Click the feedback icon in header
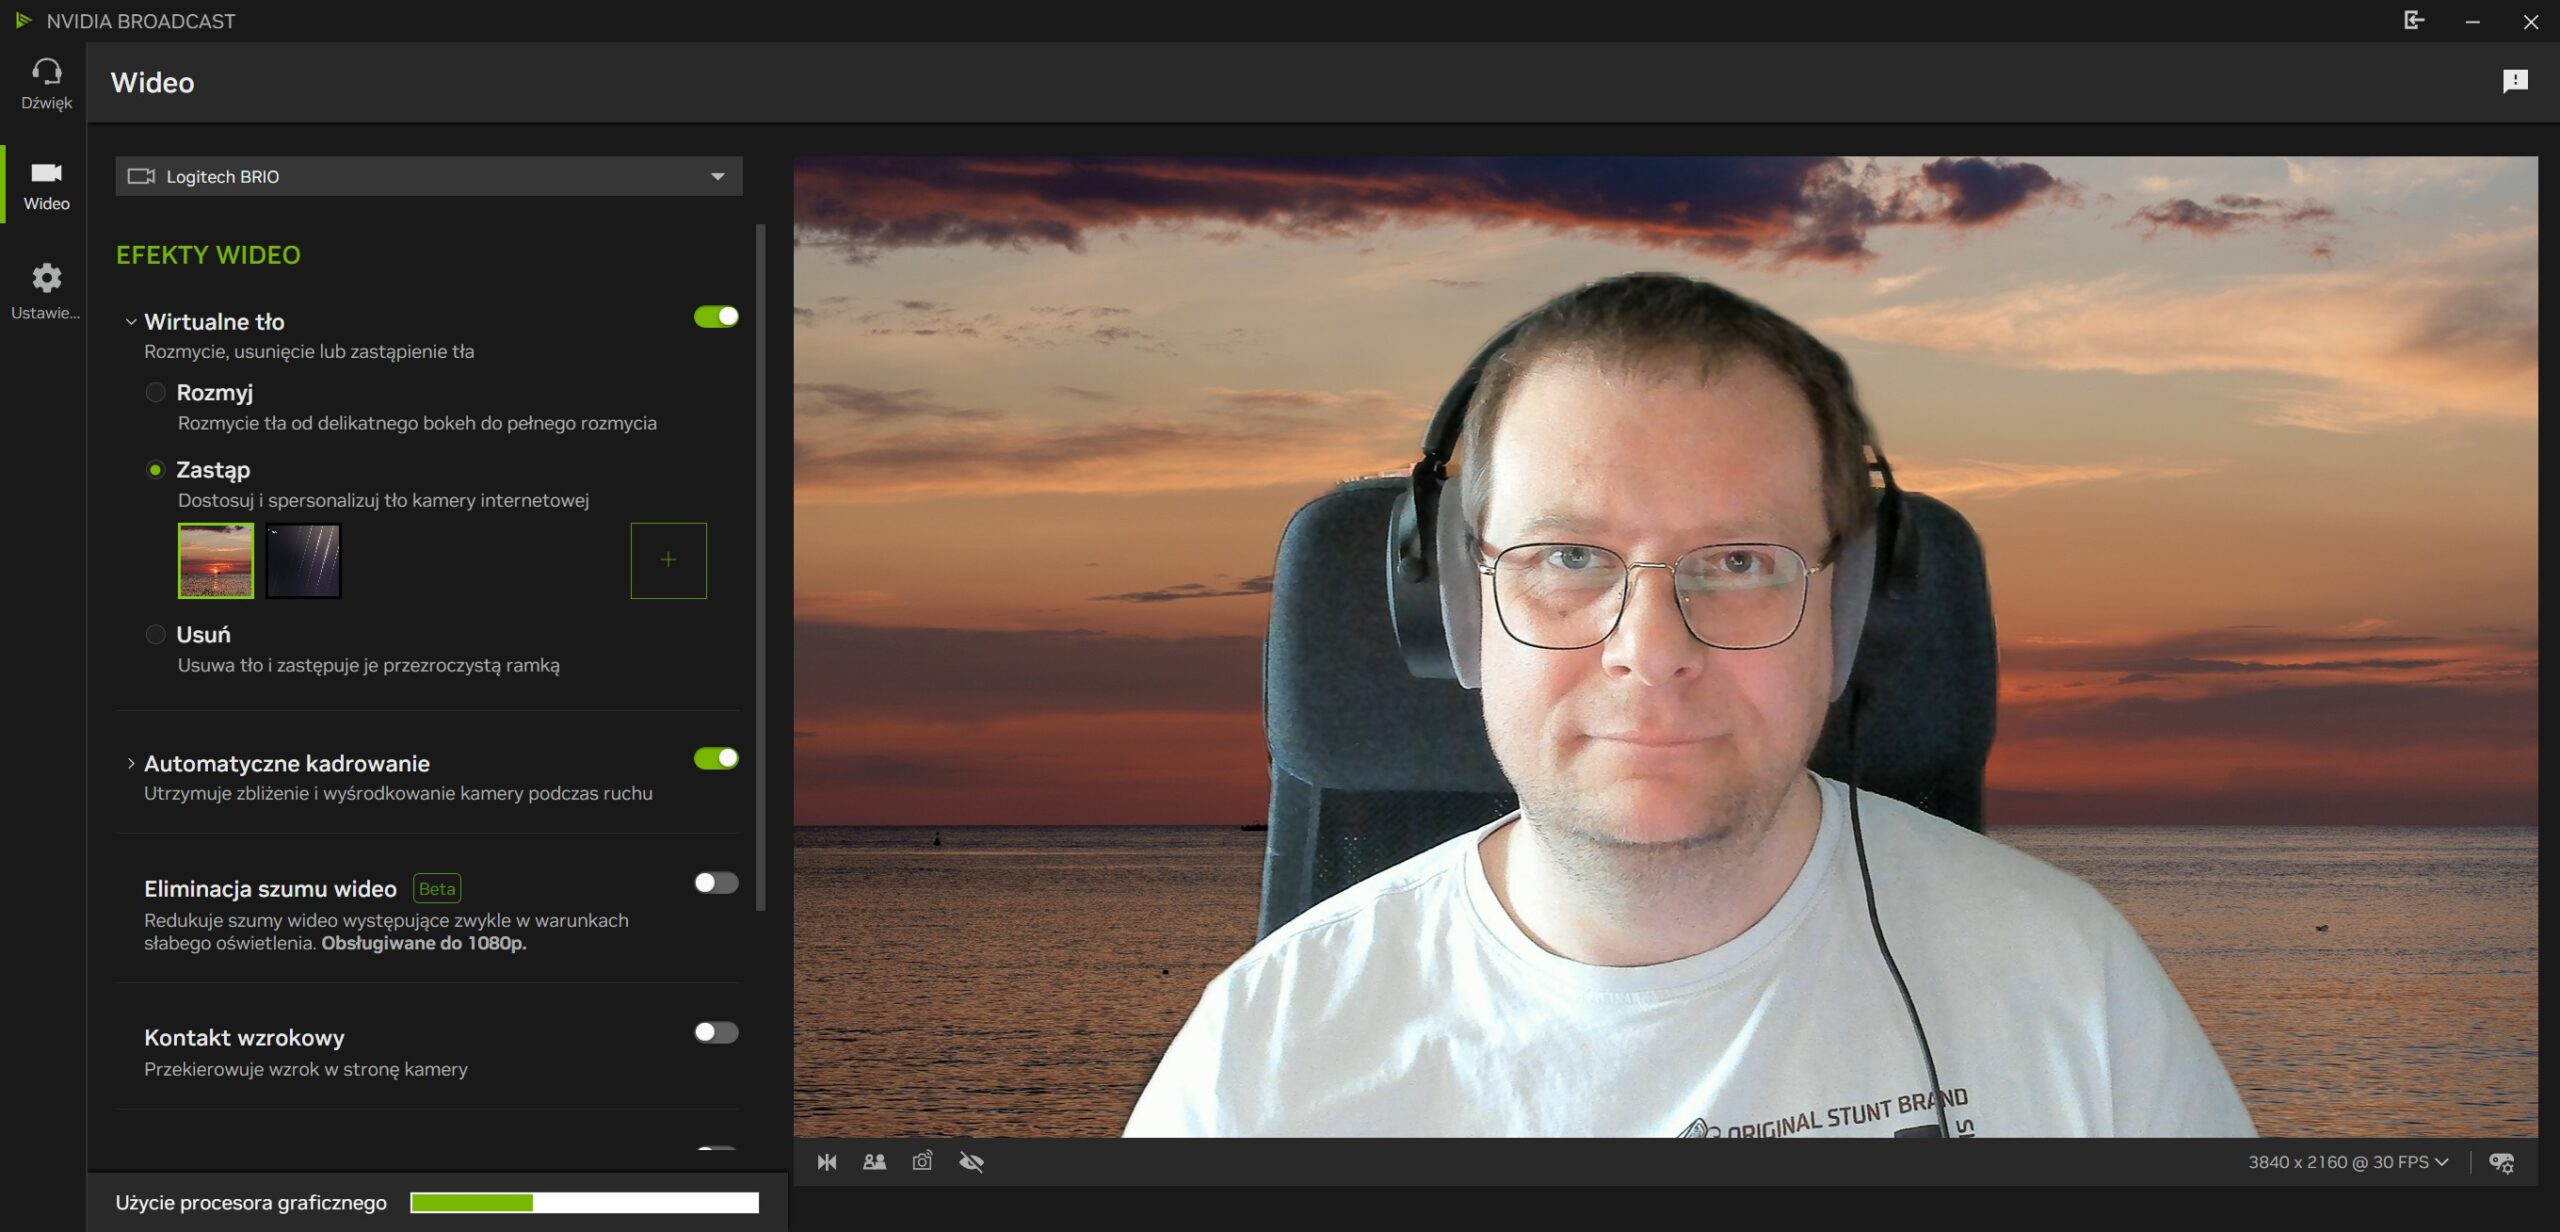The image size is (2560, 1232). click(x=2515, y=81)
